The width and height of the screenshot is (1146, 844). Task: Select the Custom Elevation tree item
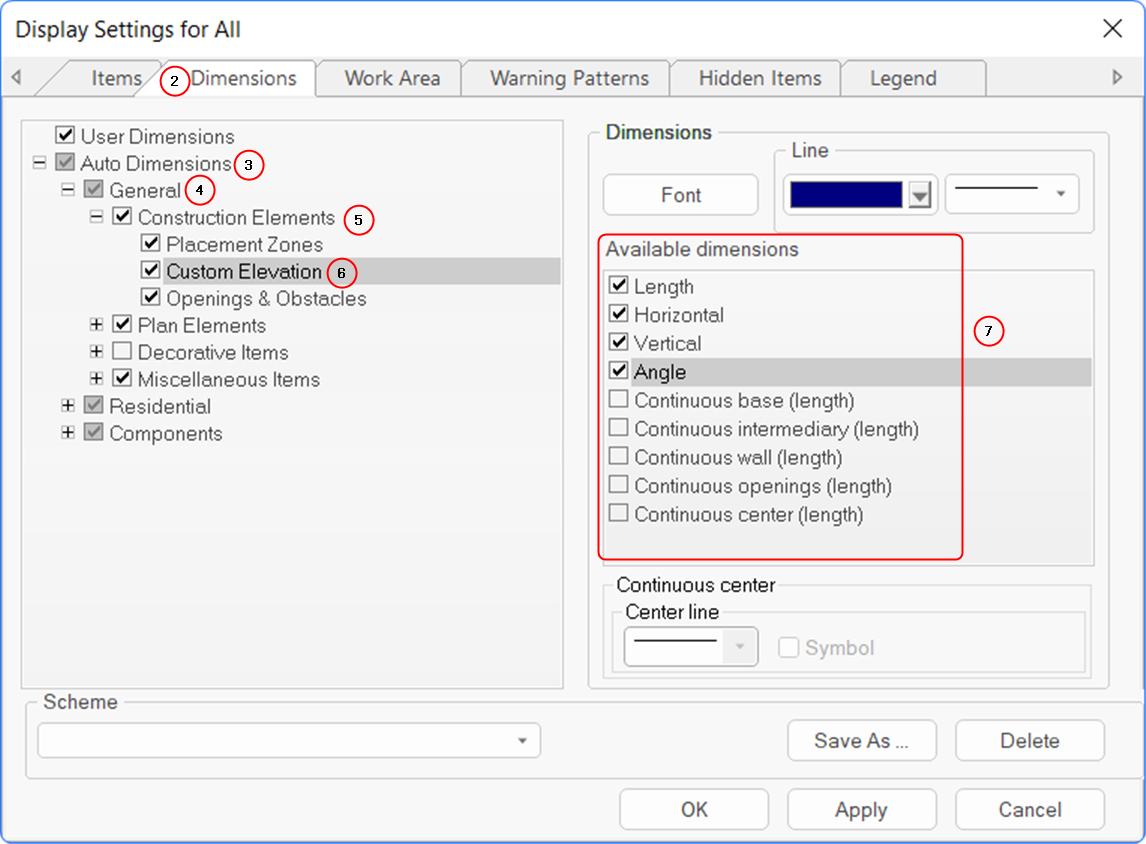[244, 271]
